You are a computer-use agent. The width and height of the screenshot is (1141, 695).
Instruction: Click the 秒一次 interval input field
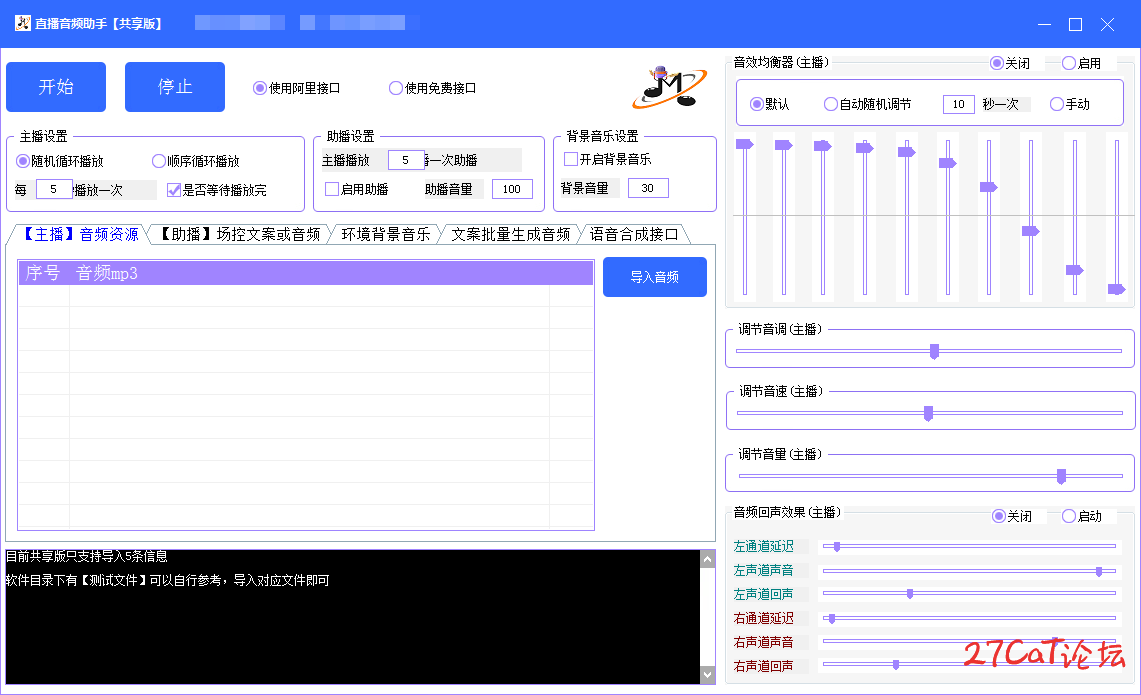tap(958, 104)
